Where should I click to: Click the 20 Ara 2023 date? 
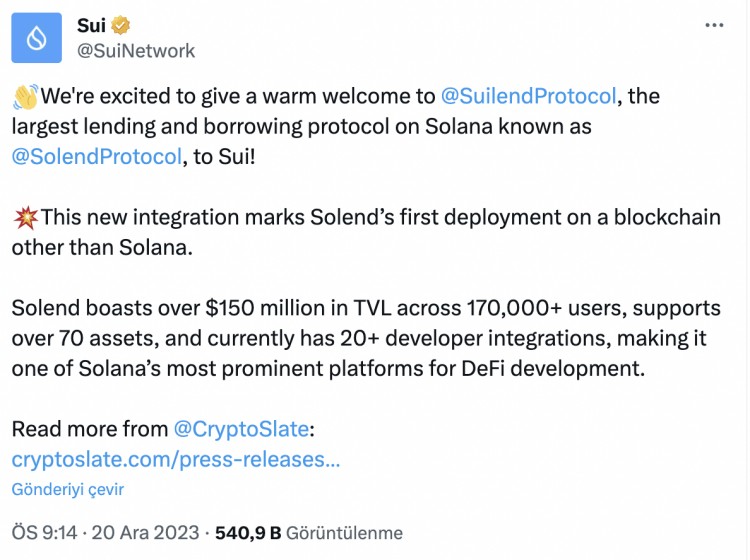point(145,533)
